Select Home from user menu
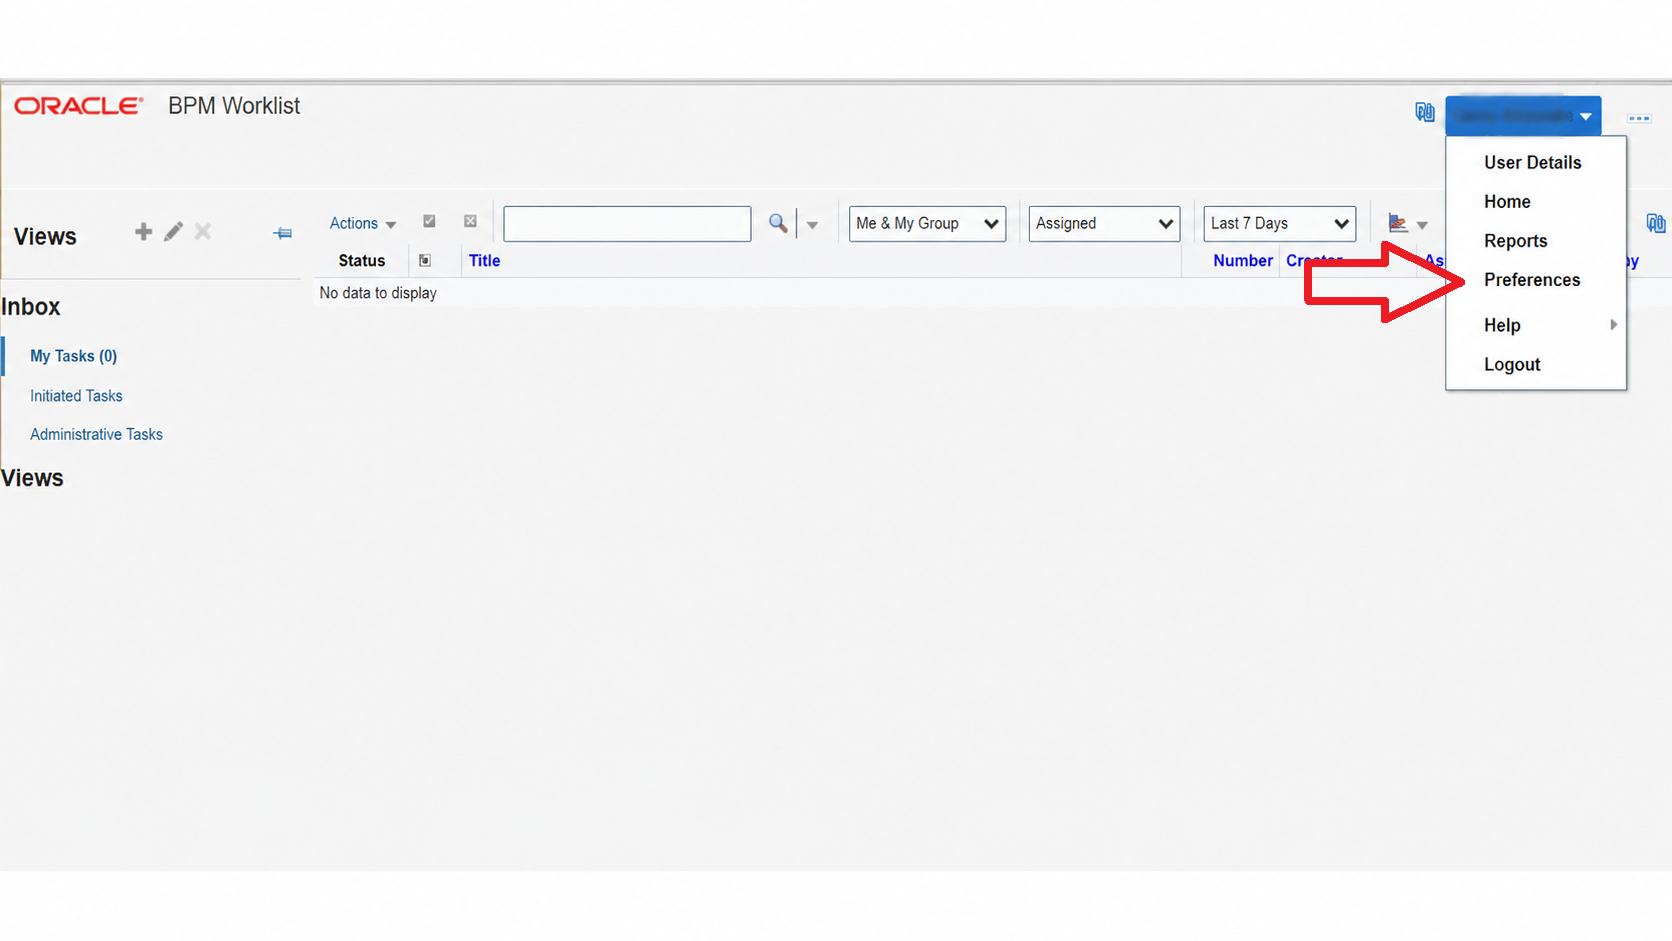Image resolution: width=1672 pixels, height=941 pixels. (1507, 202)
